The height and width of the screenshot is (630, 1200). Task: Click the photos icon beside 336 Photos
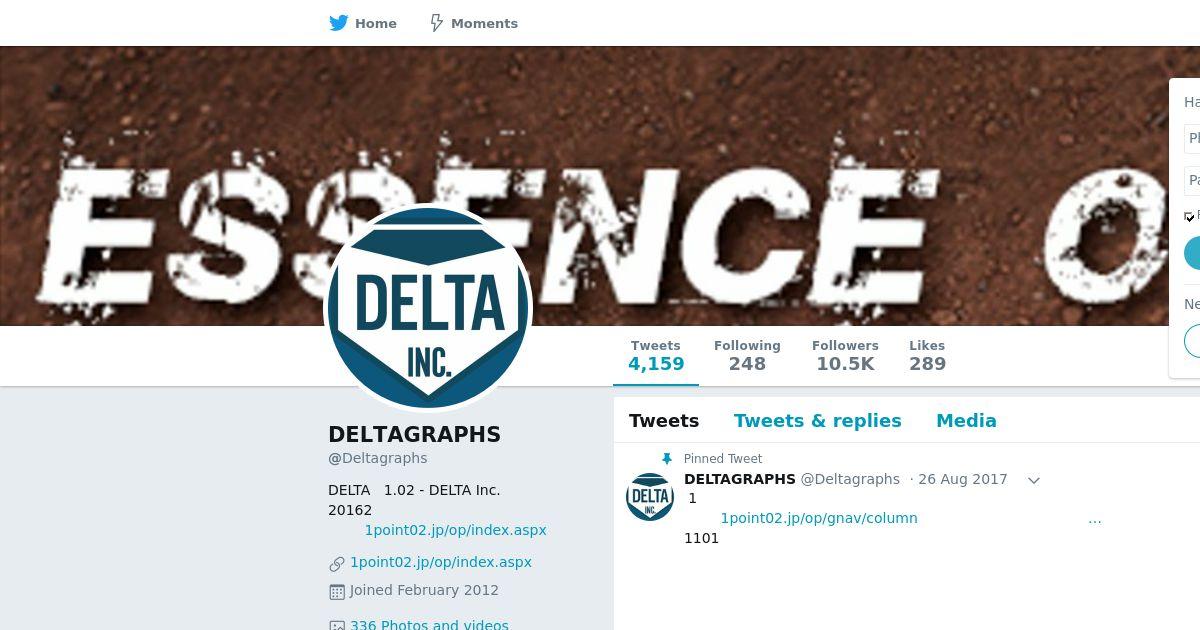tap(337, 625)
